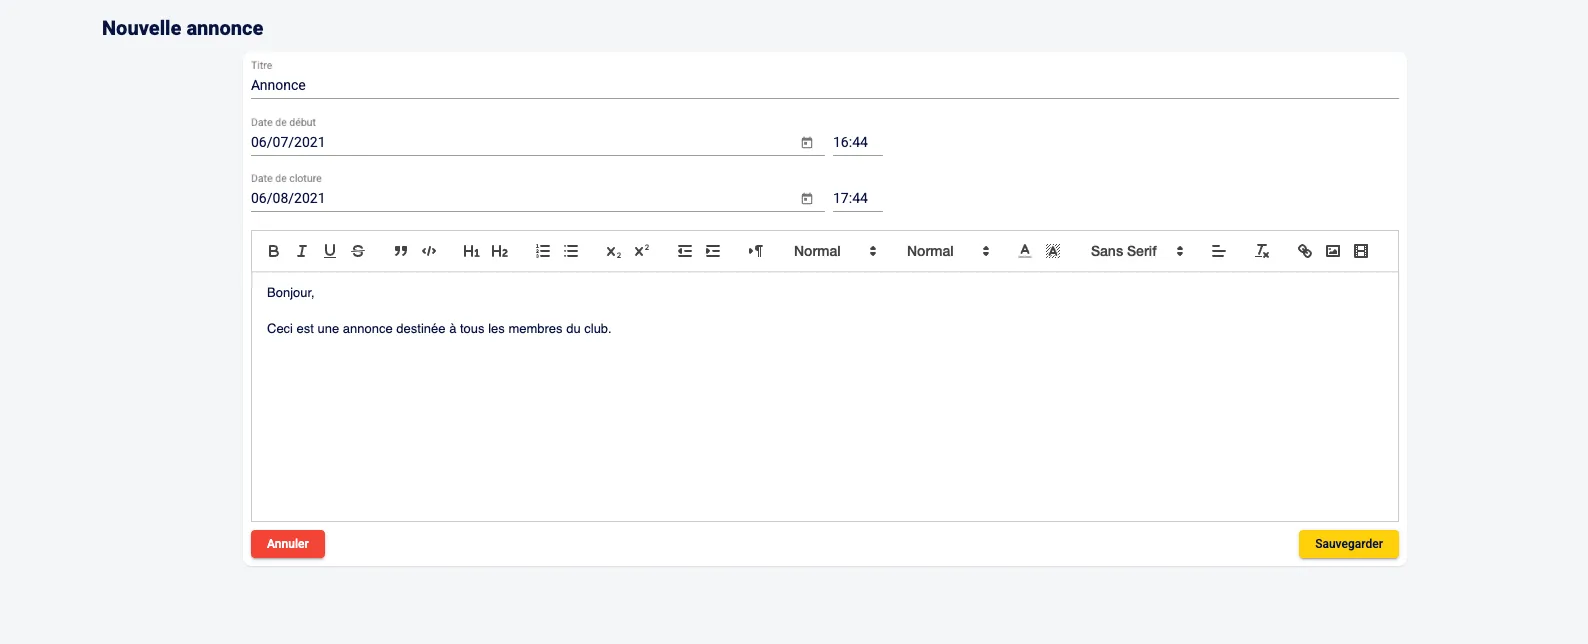The width and height of the screenshot is (1588, 644).
Task: Click the Annuler button
Action: point(288,544)
